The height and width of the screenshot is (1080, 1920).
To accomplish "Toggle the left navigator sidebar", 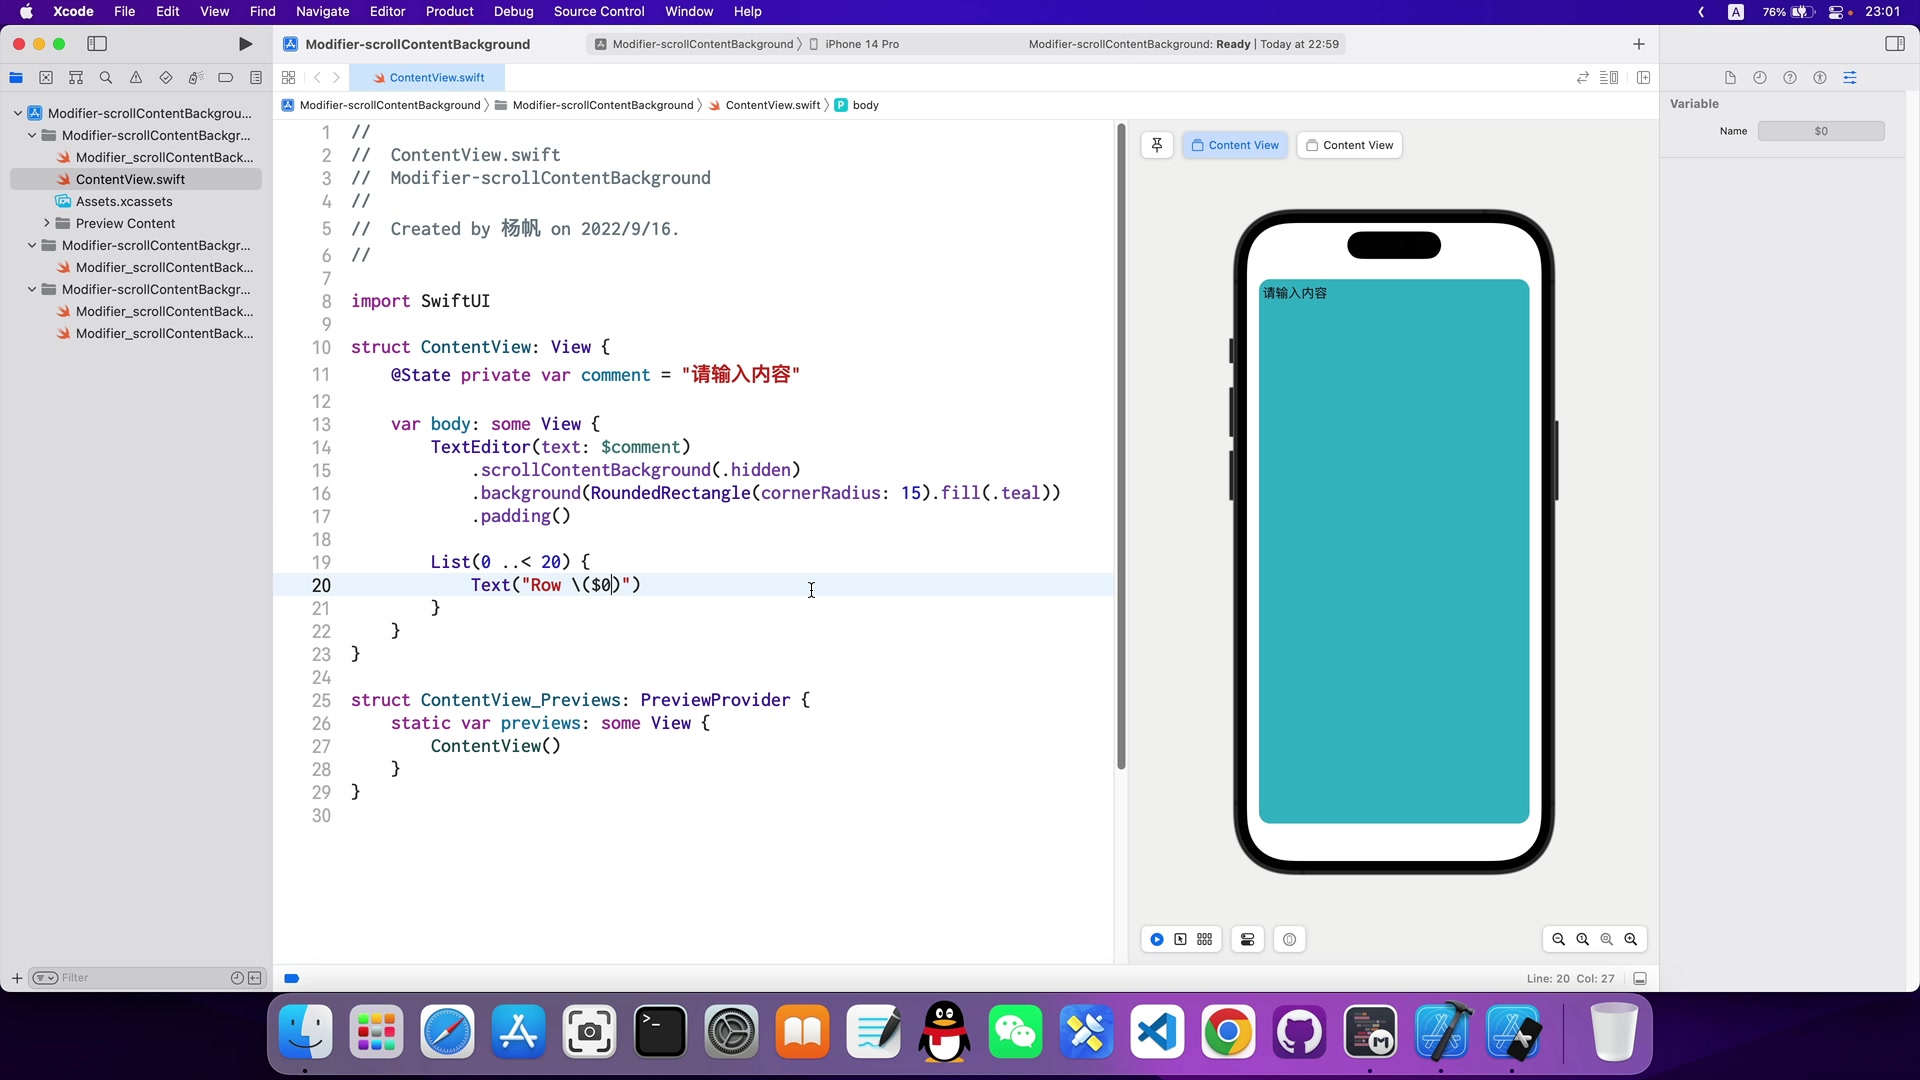I will point(97,44).
